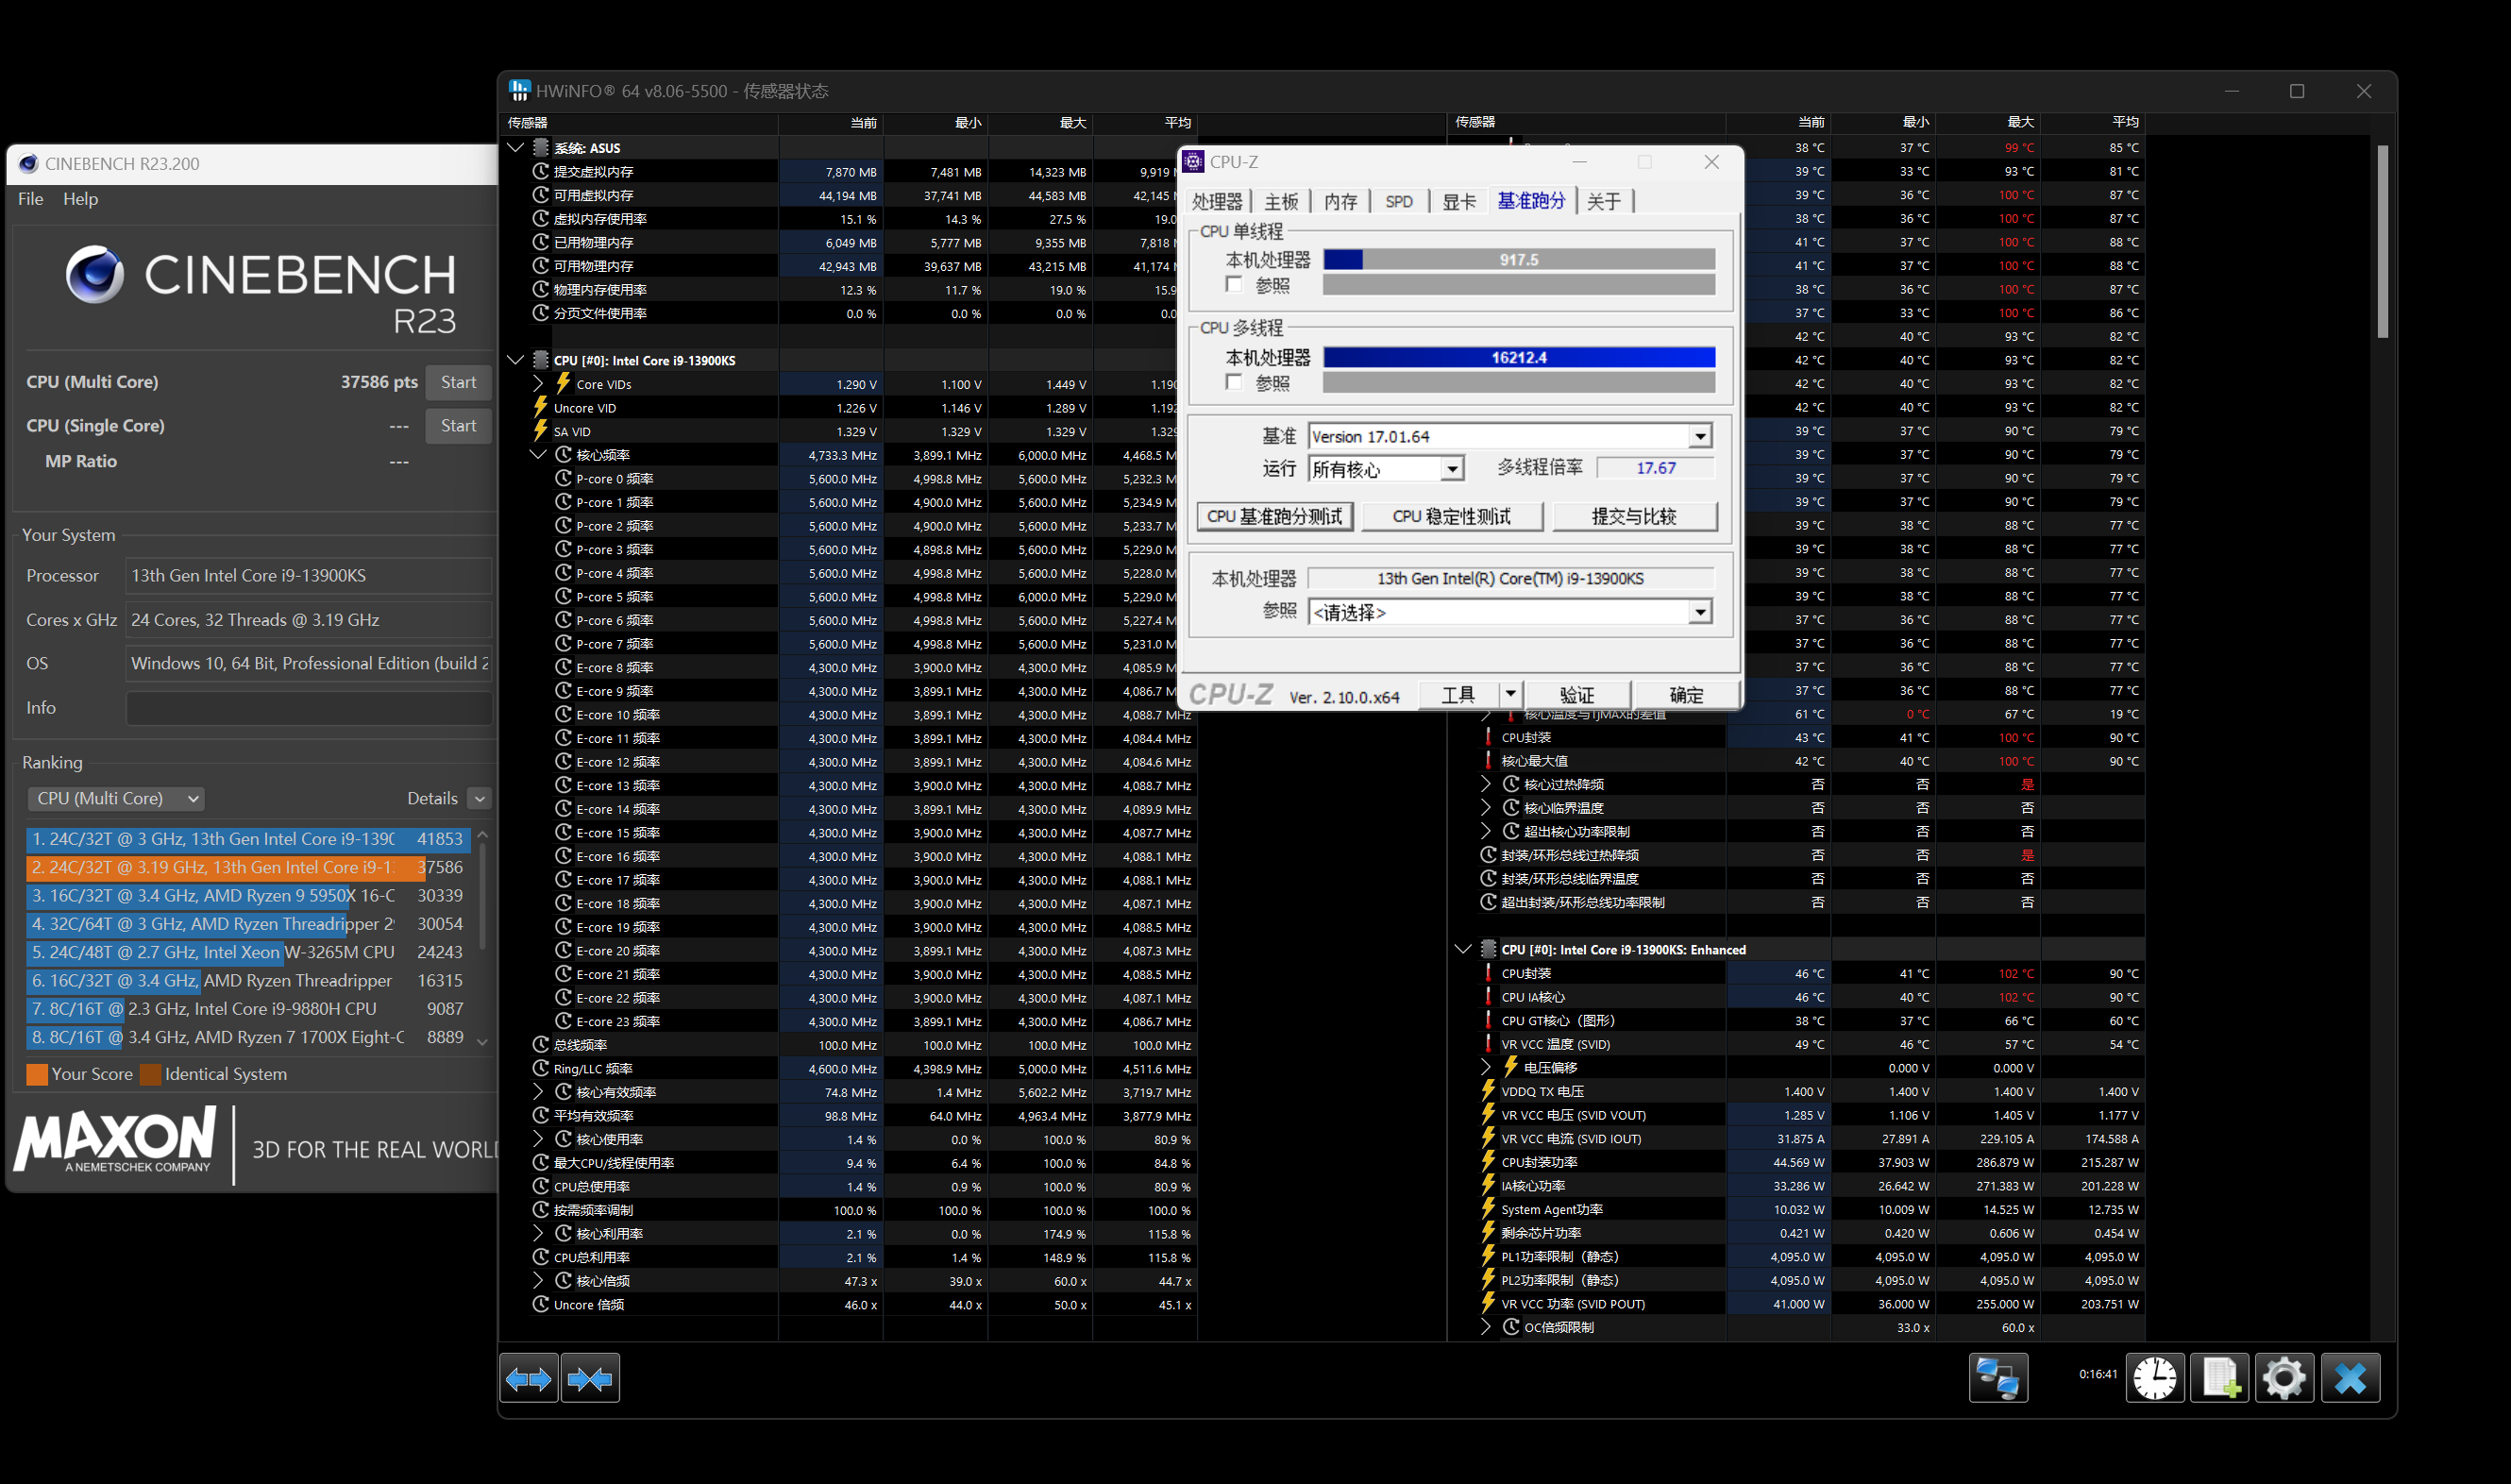Click the chip icon of CPU [#0] i9-13900KS
Screen dimensions: 2511x1484
(541, 360)
